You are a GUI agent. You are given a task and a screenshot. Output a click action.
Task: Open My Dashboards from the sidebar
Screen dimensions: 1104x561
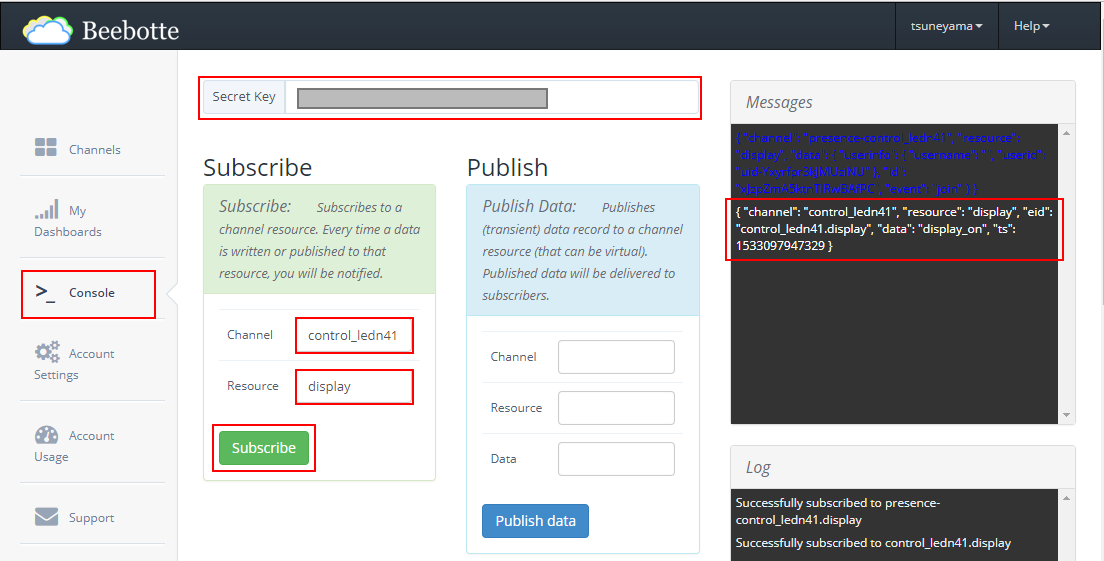coord(68,221)
